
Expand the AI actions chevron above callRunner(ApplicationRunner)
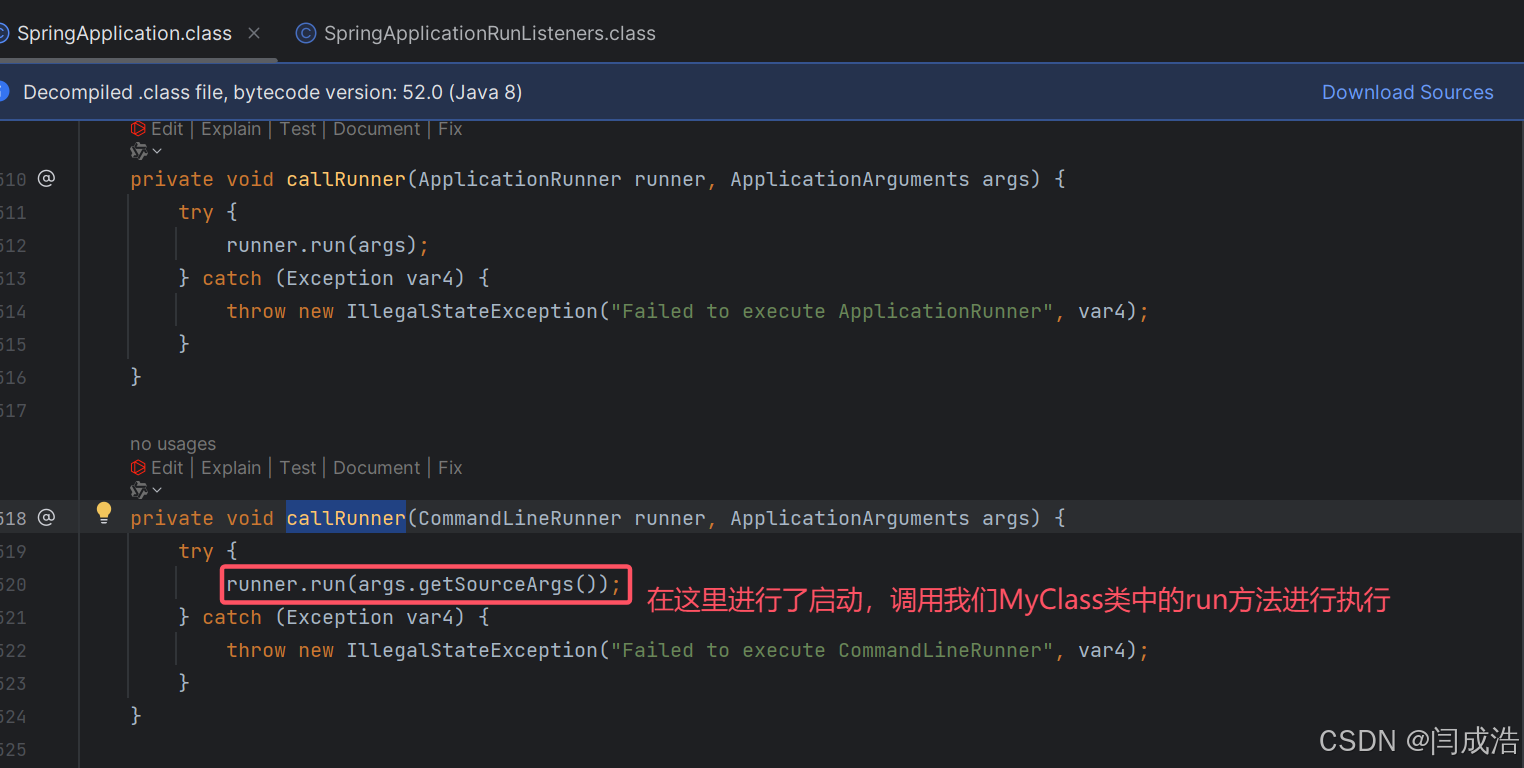(x=155, y=150)
